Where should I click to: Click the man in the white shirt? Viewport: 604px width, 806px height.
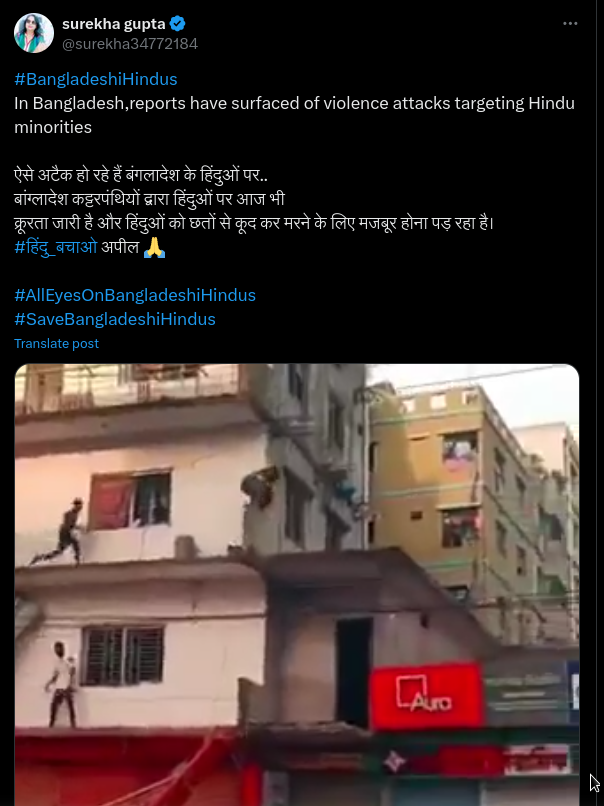click(x=62, y=684)
